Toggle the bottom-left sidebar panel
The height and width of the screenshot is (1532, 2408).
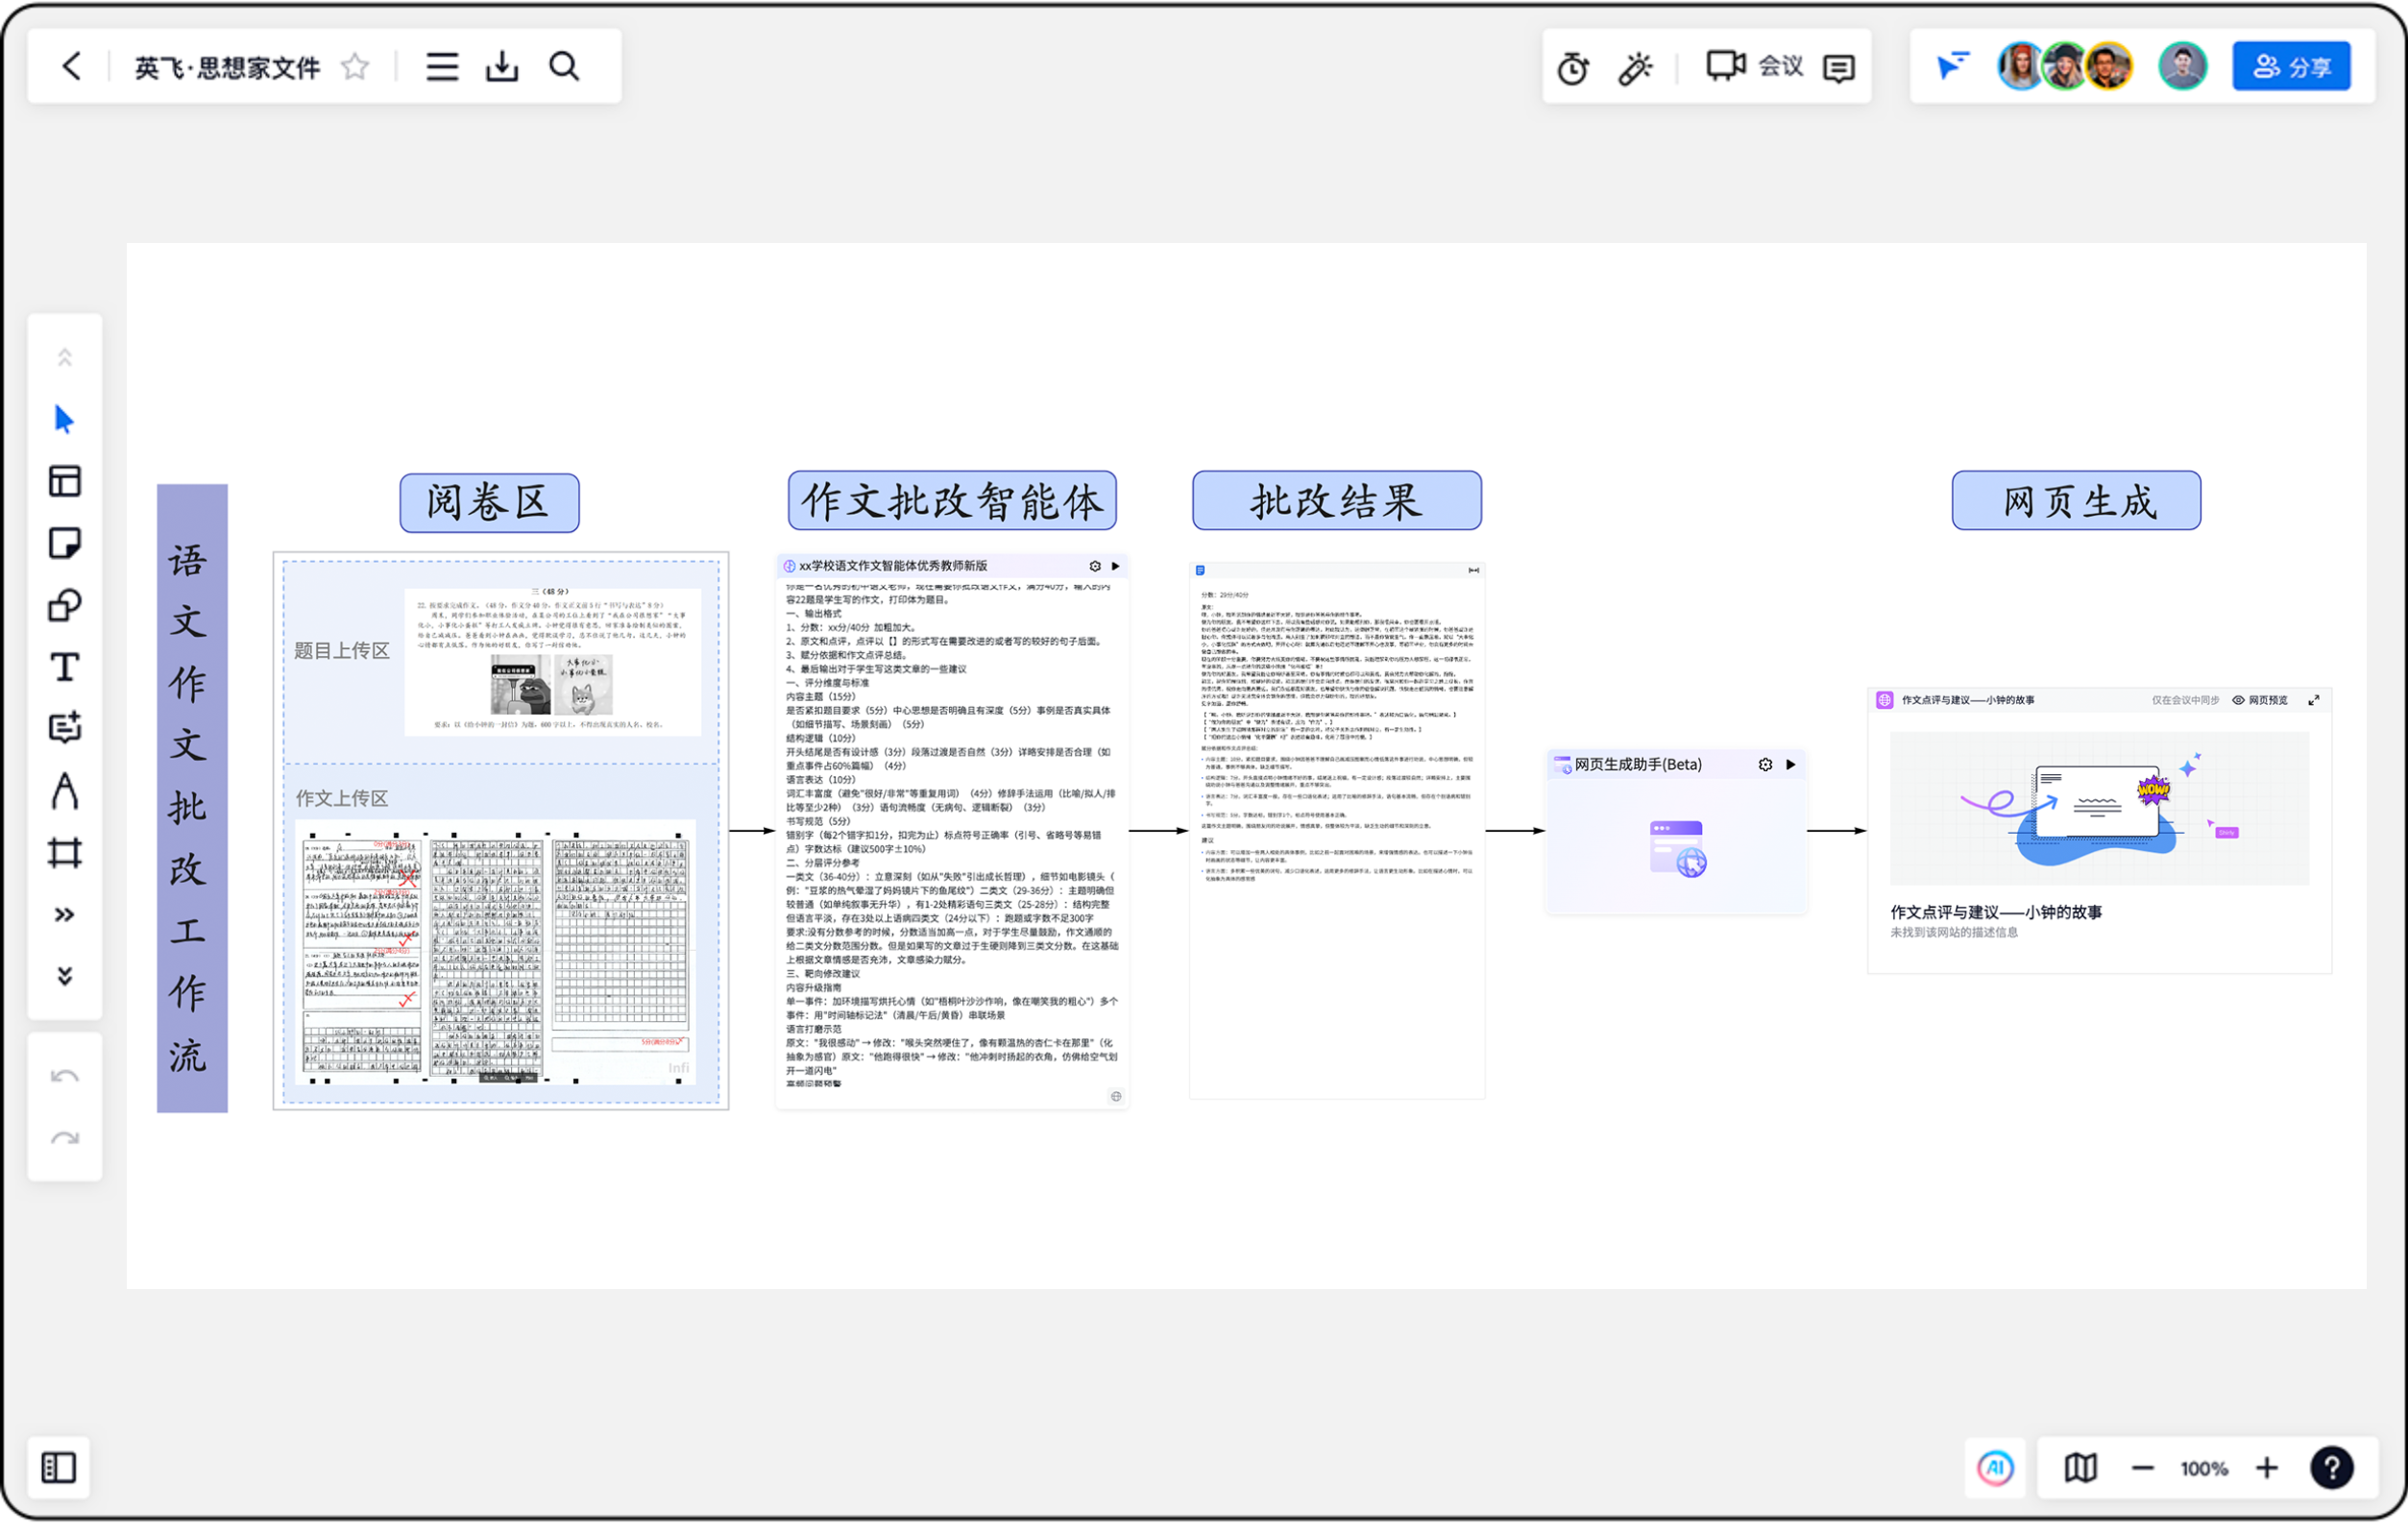(x=59, y=1468)
